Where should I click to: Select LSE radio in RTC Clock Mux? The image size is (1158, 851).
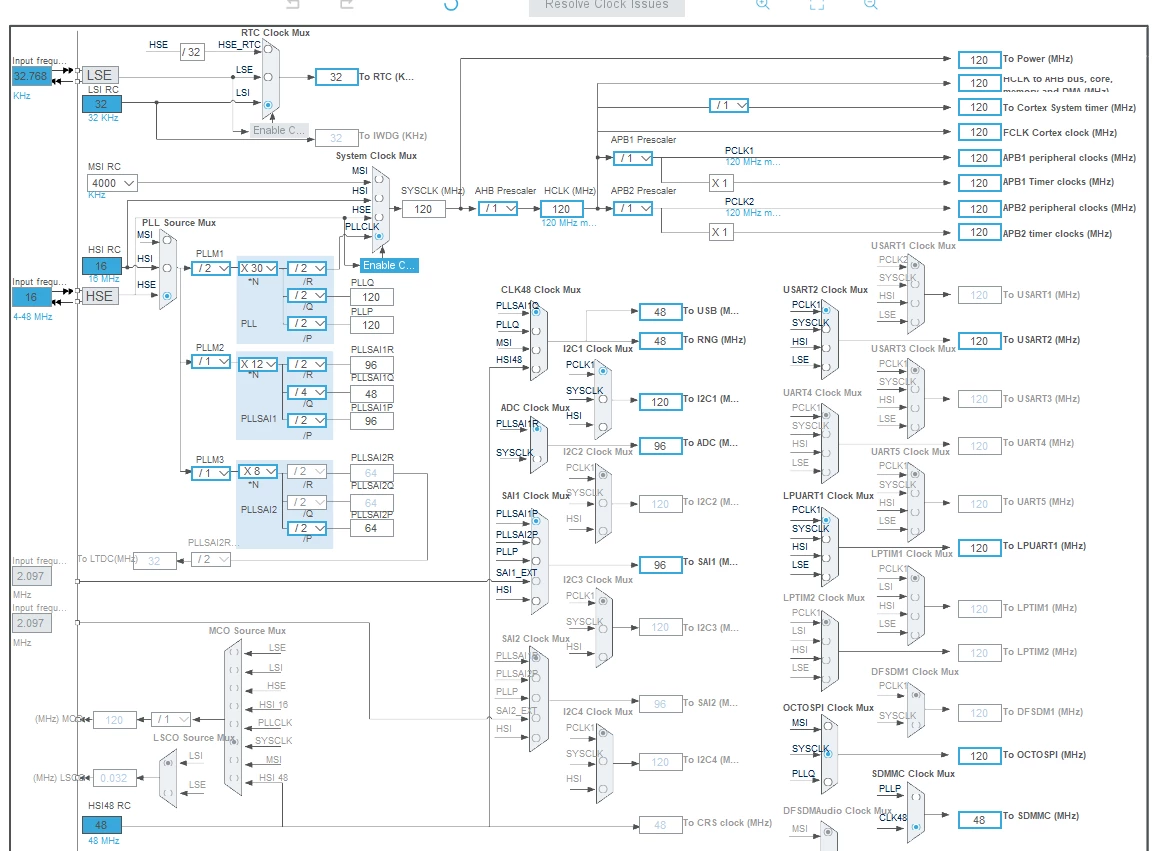pos(268,77)
